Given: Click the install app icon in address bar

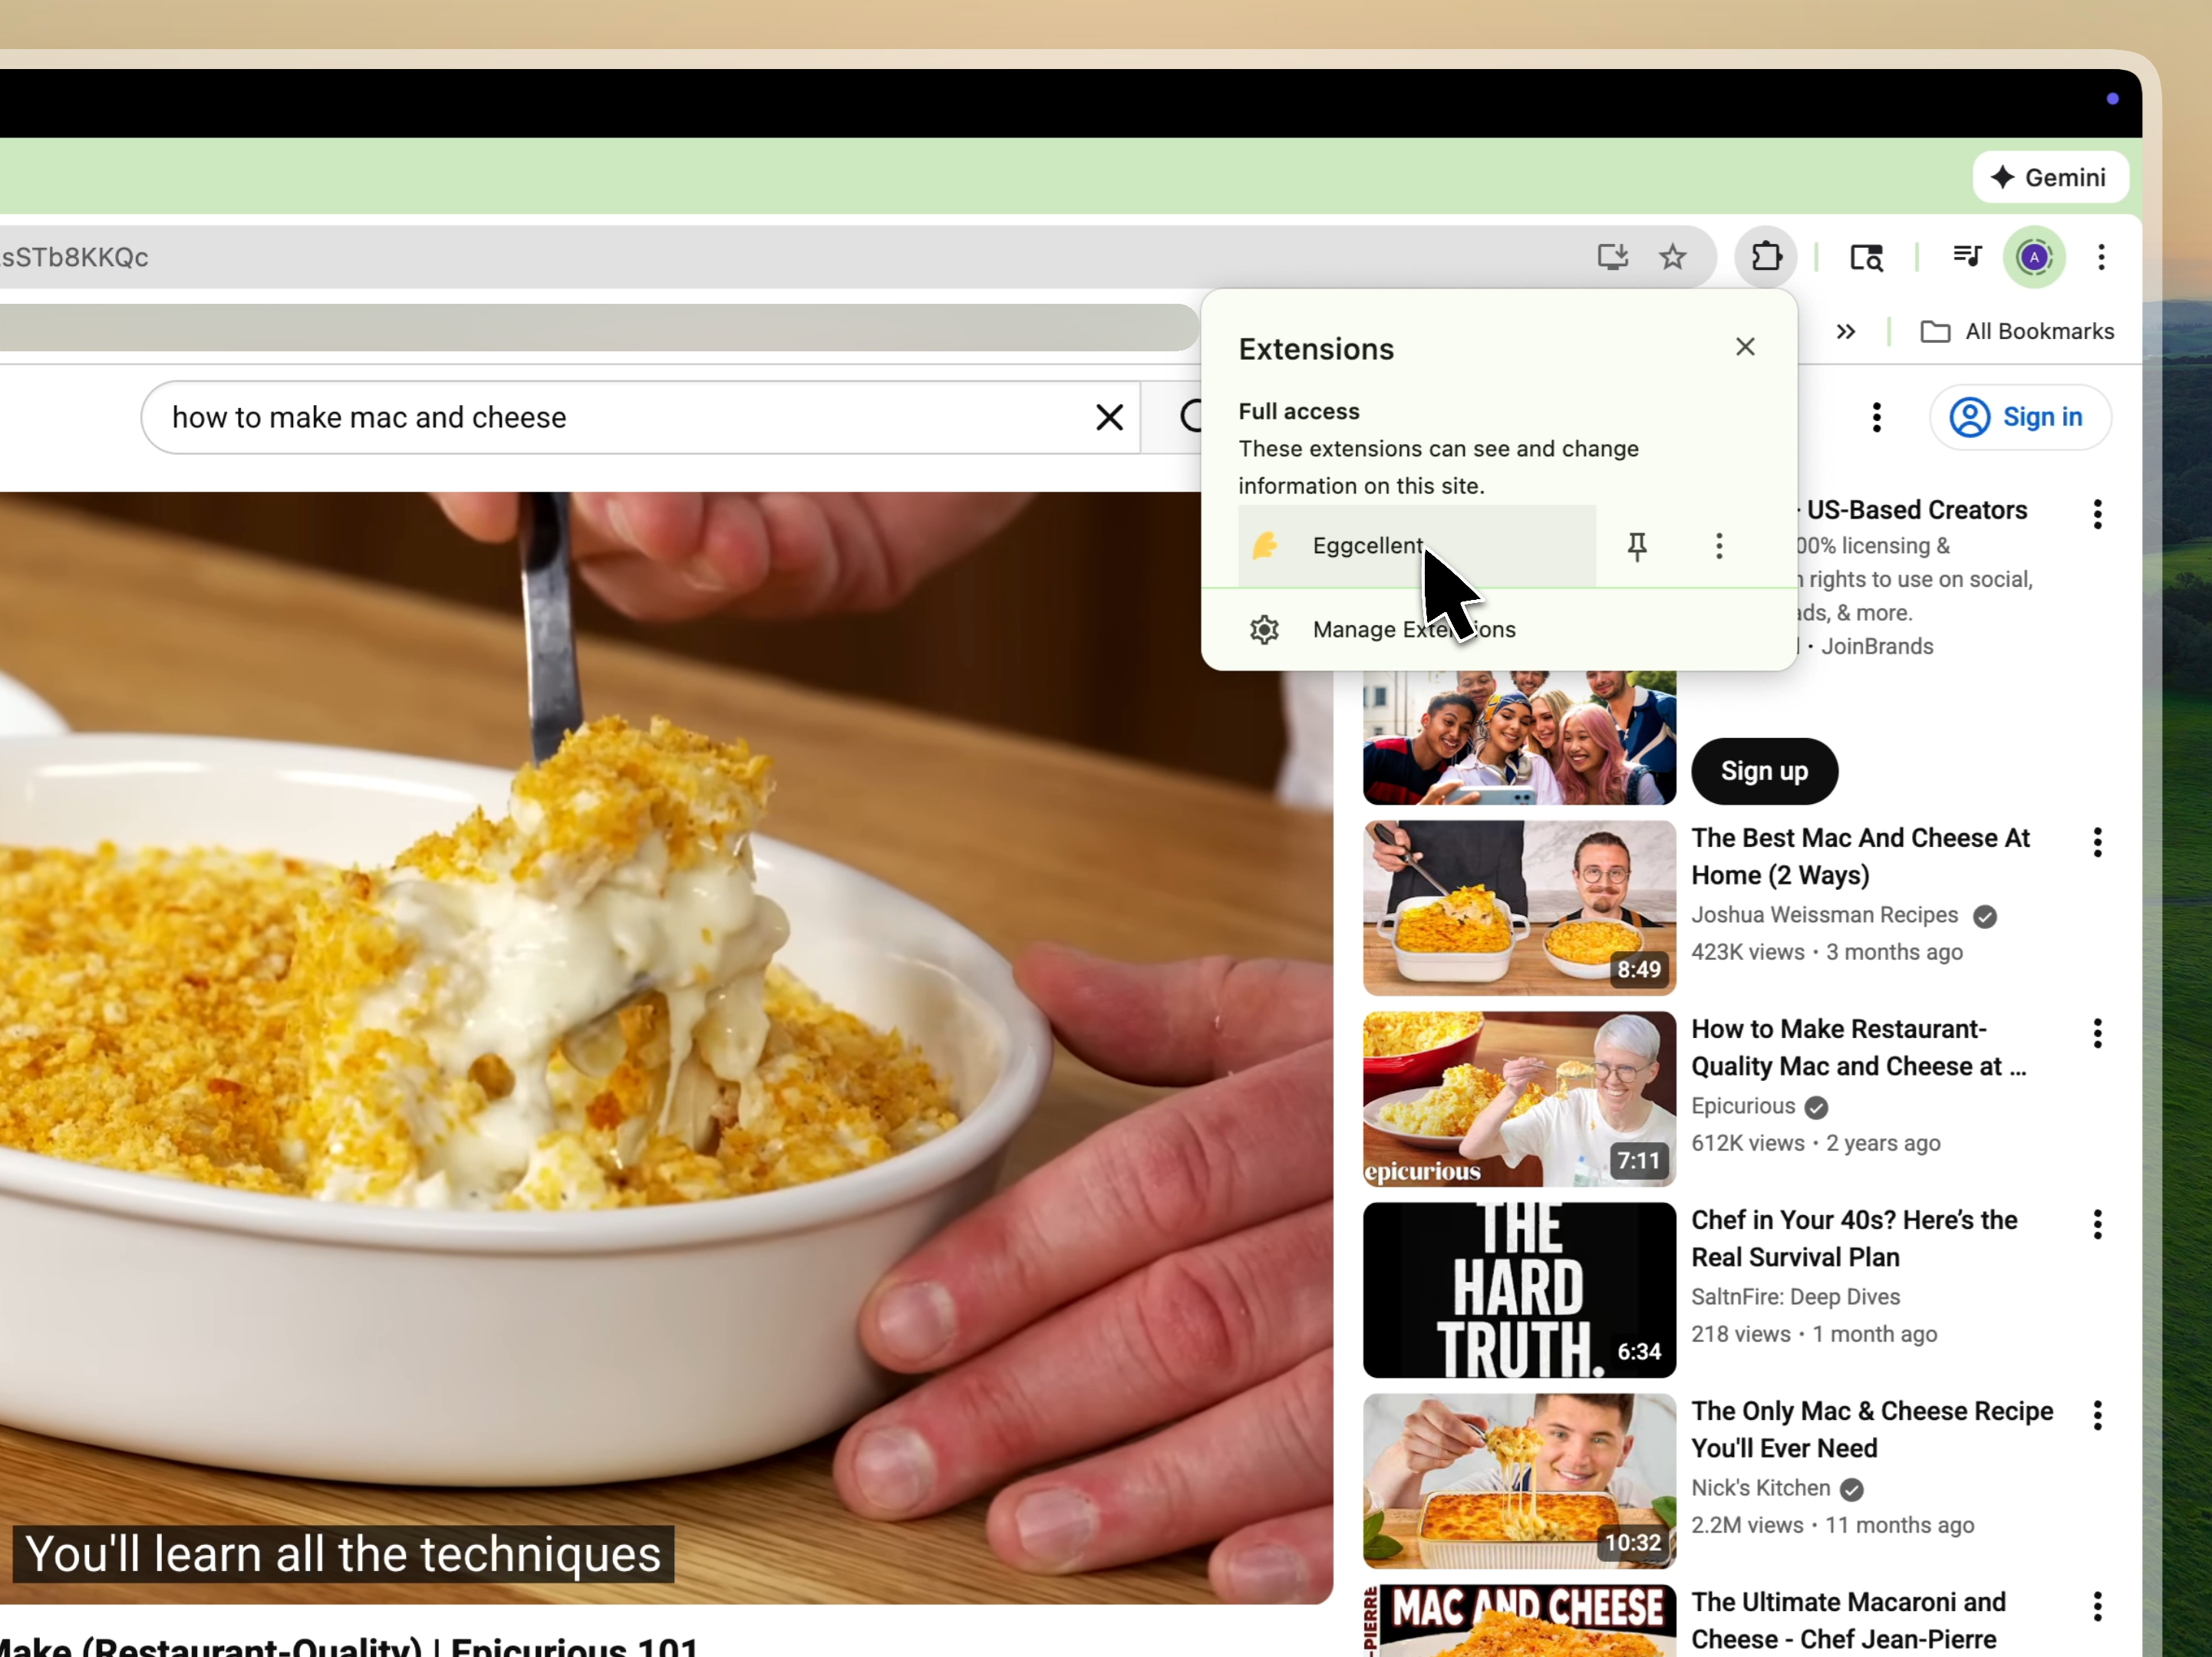Looking at the screenshot, I should tap(1612, 257).
